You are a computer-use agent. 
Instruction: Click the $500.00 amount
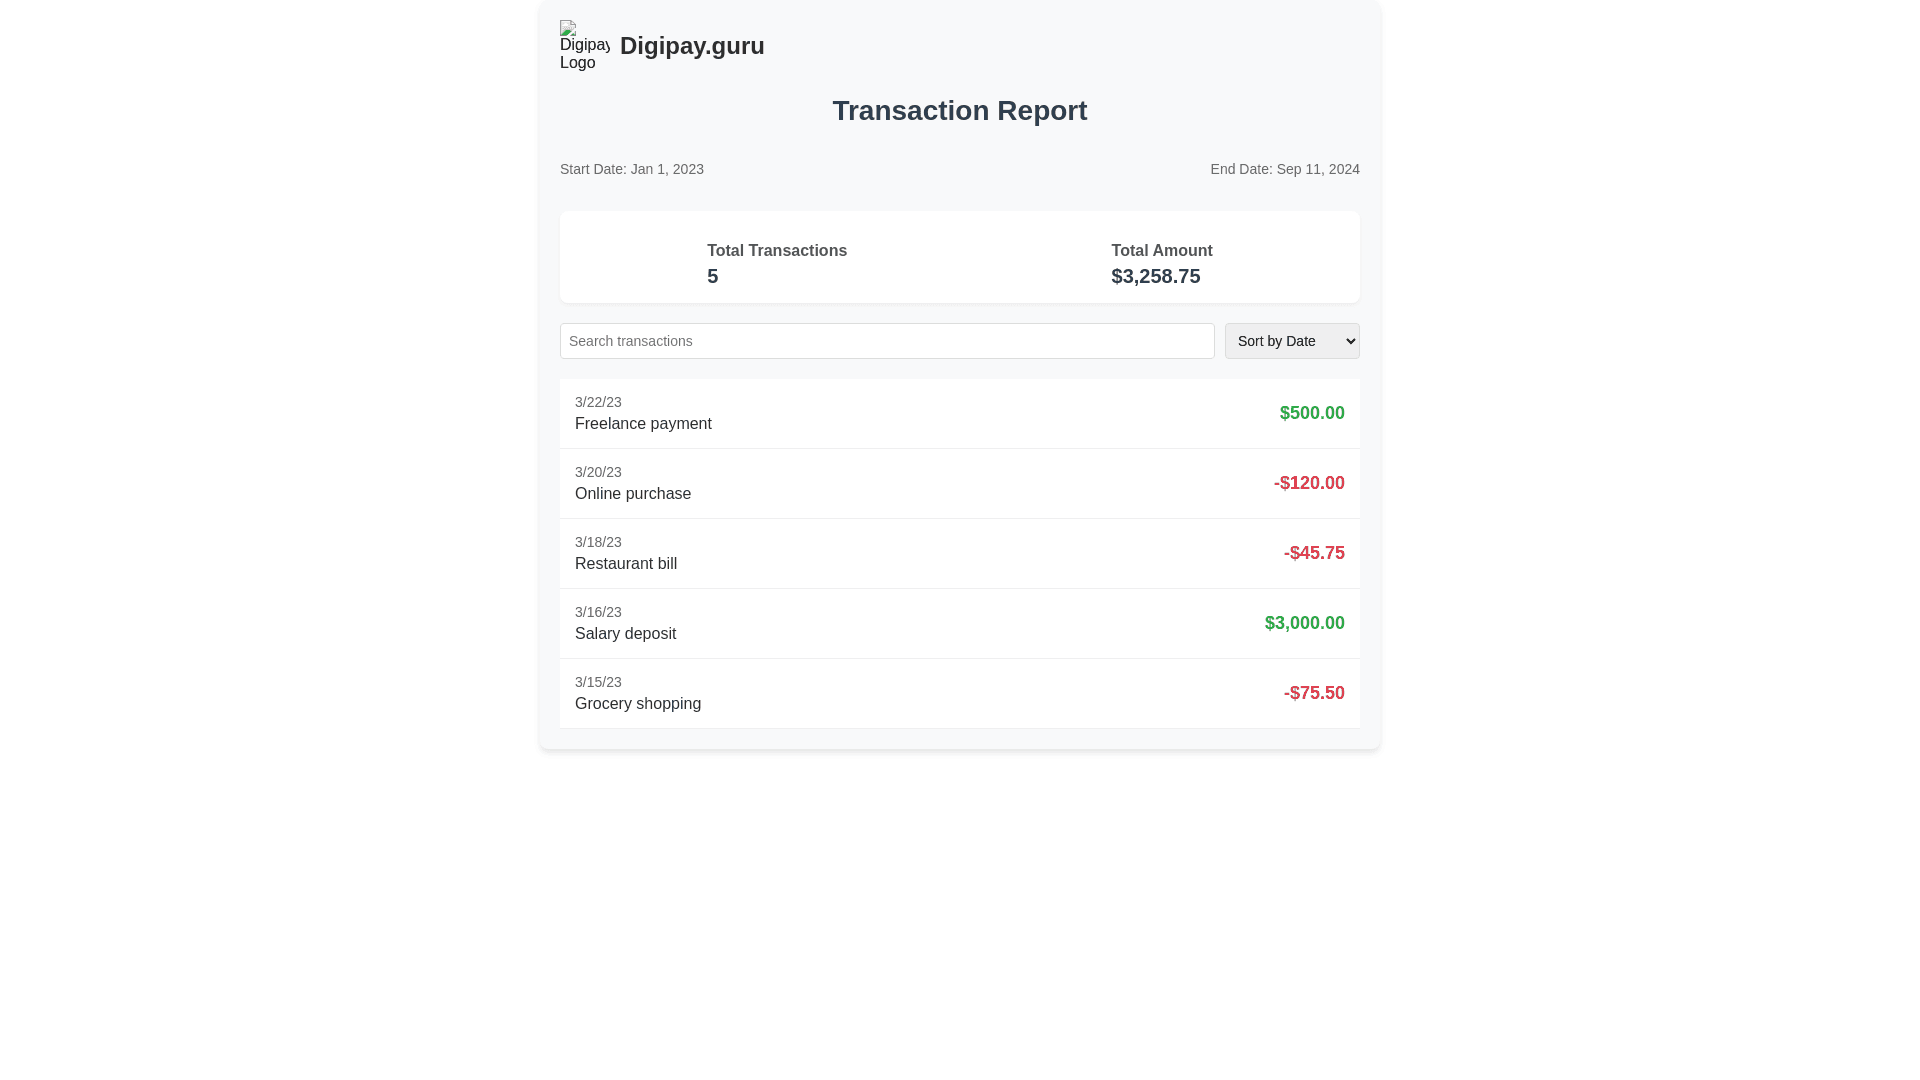[x=1311, y=413]
